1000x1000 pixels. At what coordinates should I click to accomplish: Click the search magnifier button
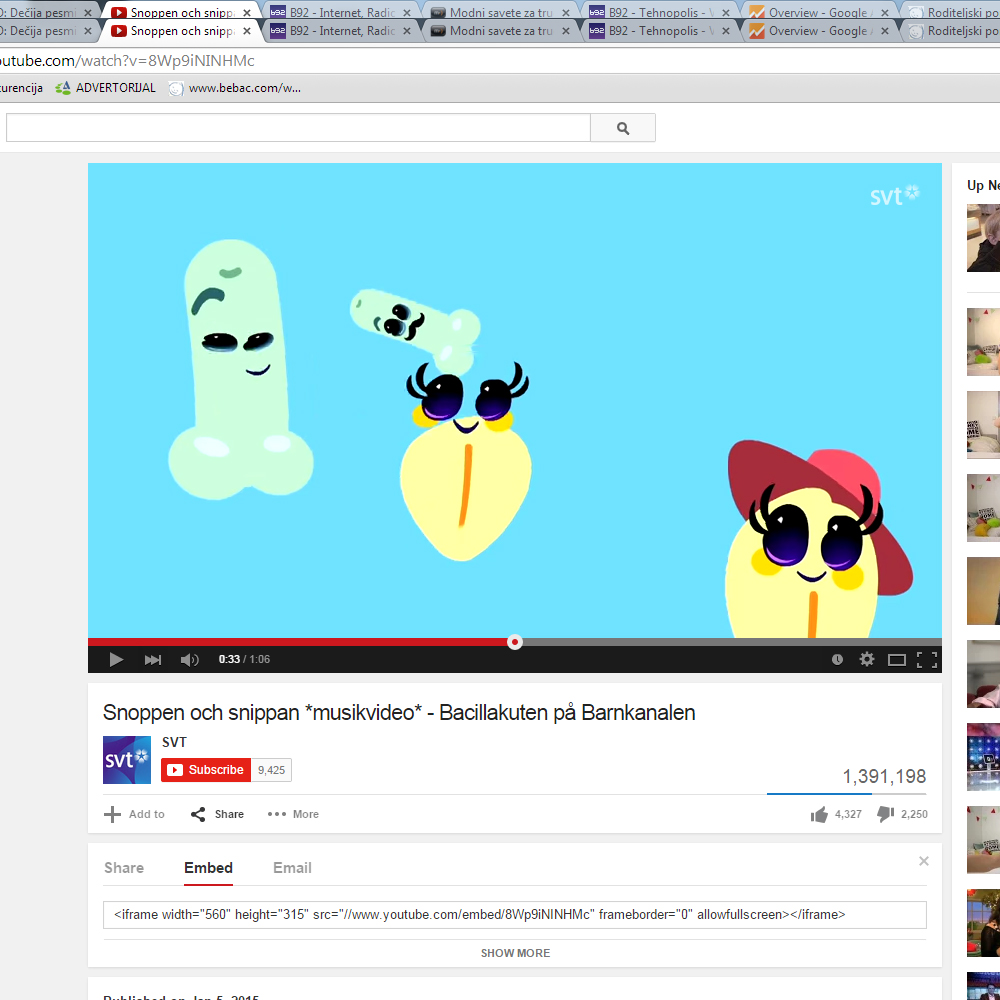[622, 128]
